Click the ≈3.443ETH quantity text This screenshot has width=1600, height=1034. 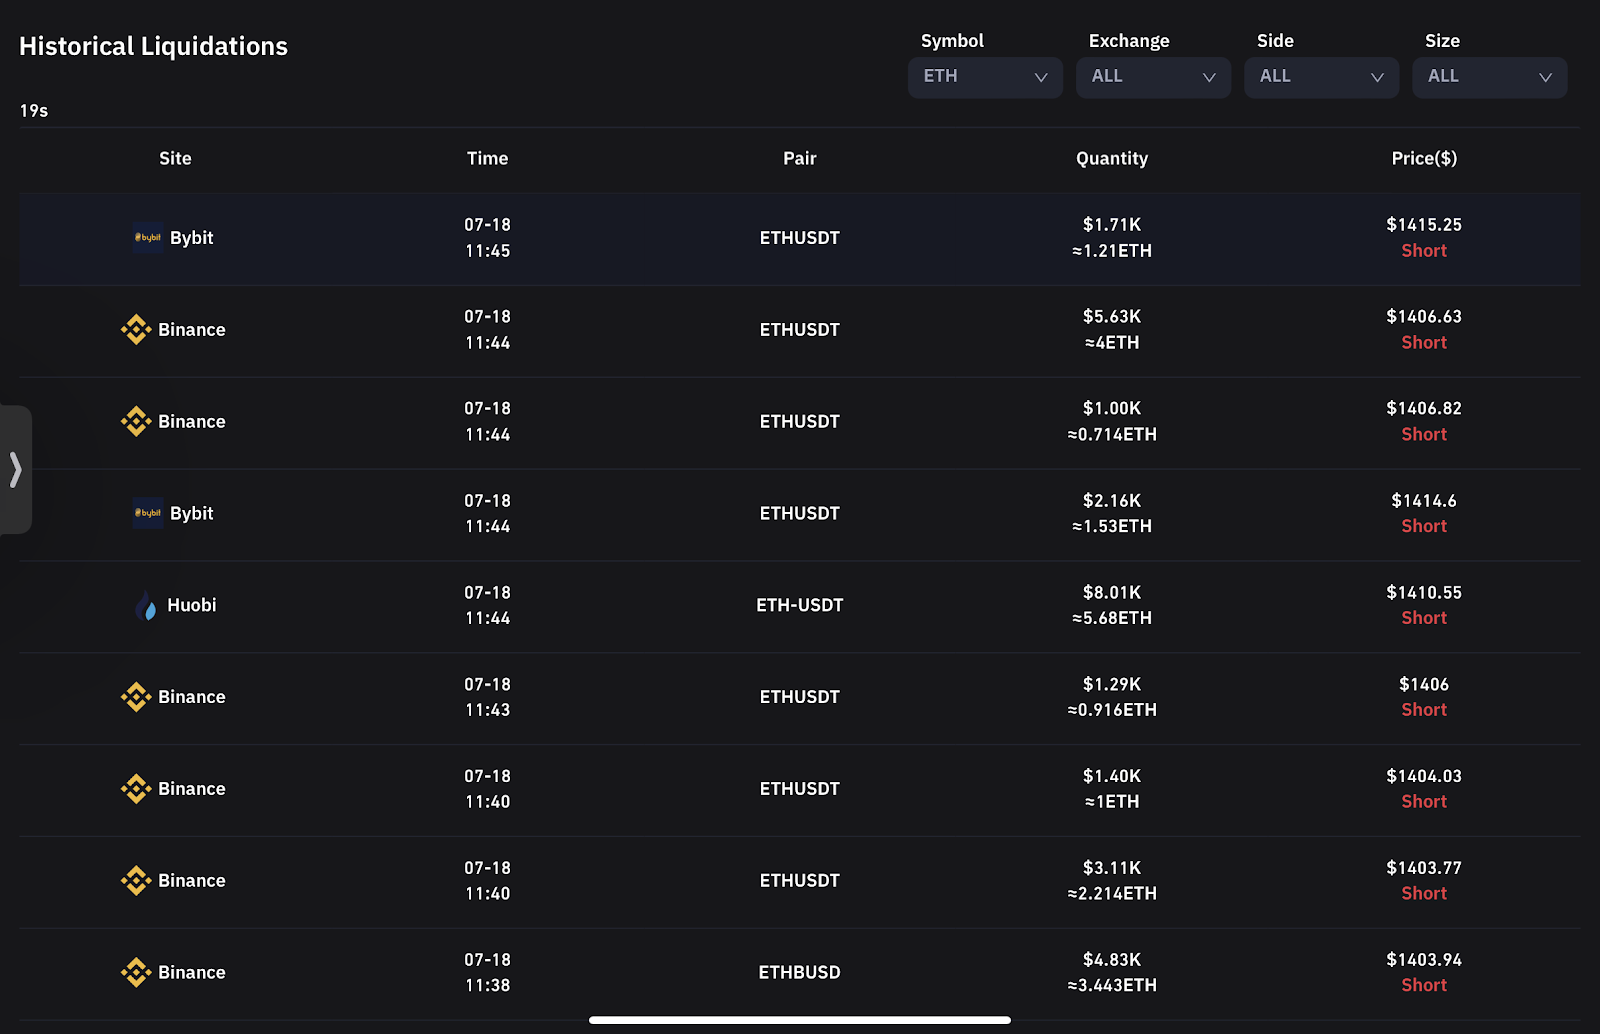point(1112,986)
